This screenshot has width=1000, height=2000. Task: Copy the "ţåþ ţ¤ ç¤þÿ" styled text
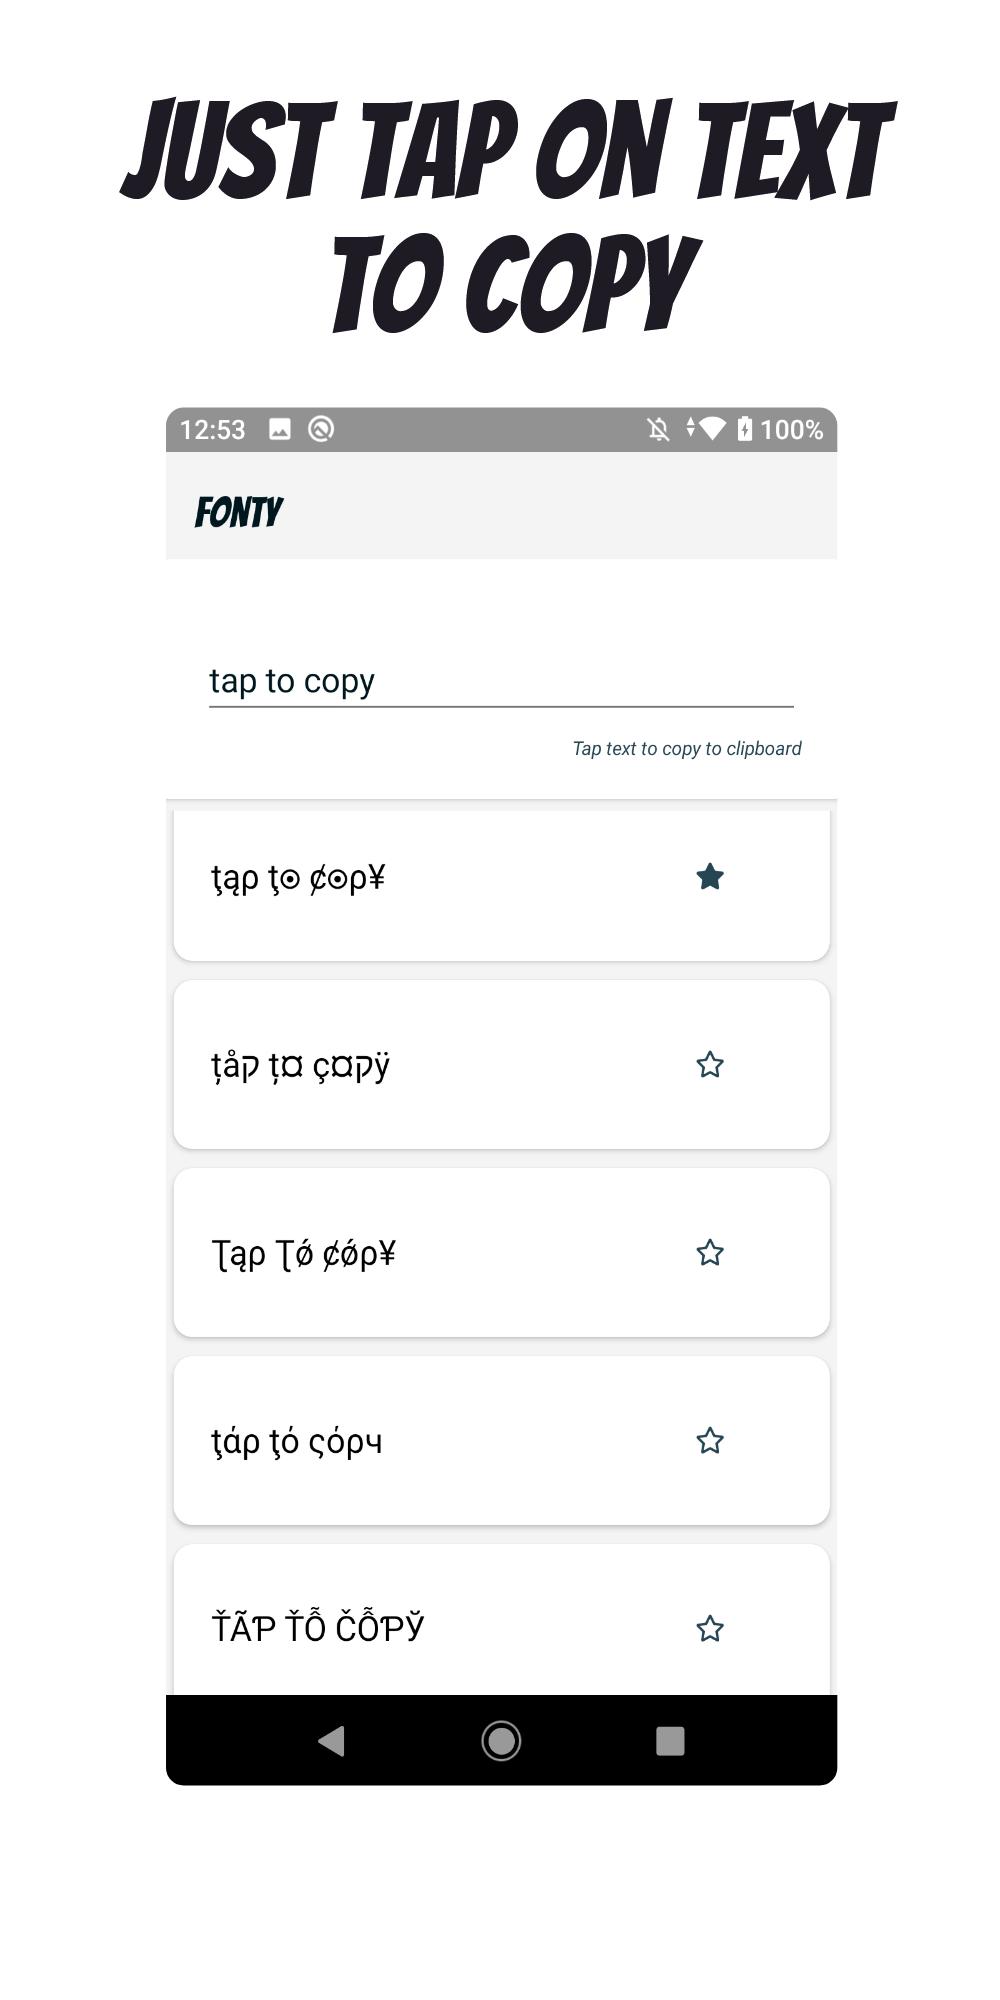click(x=300, y=1067)
